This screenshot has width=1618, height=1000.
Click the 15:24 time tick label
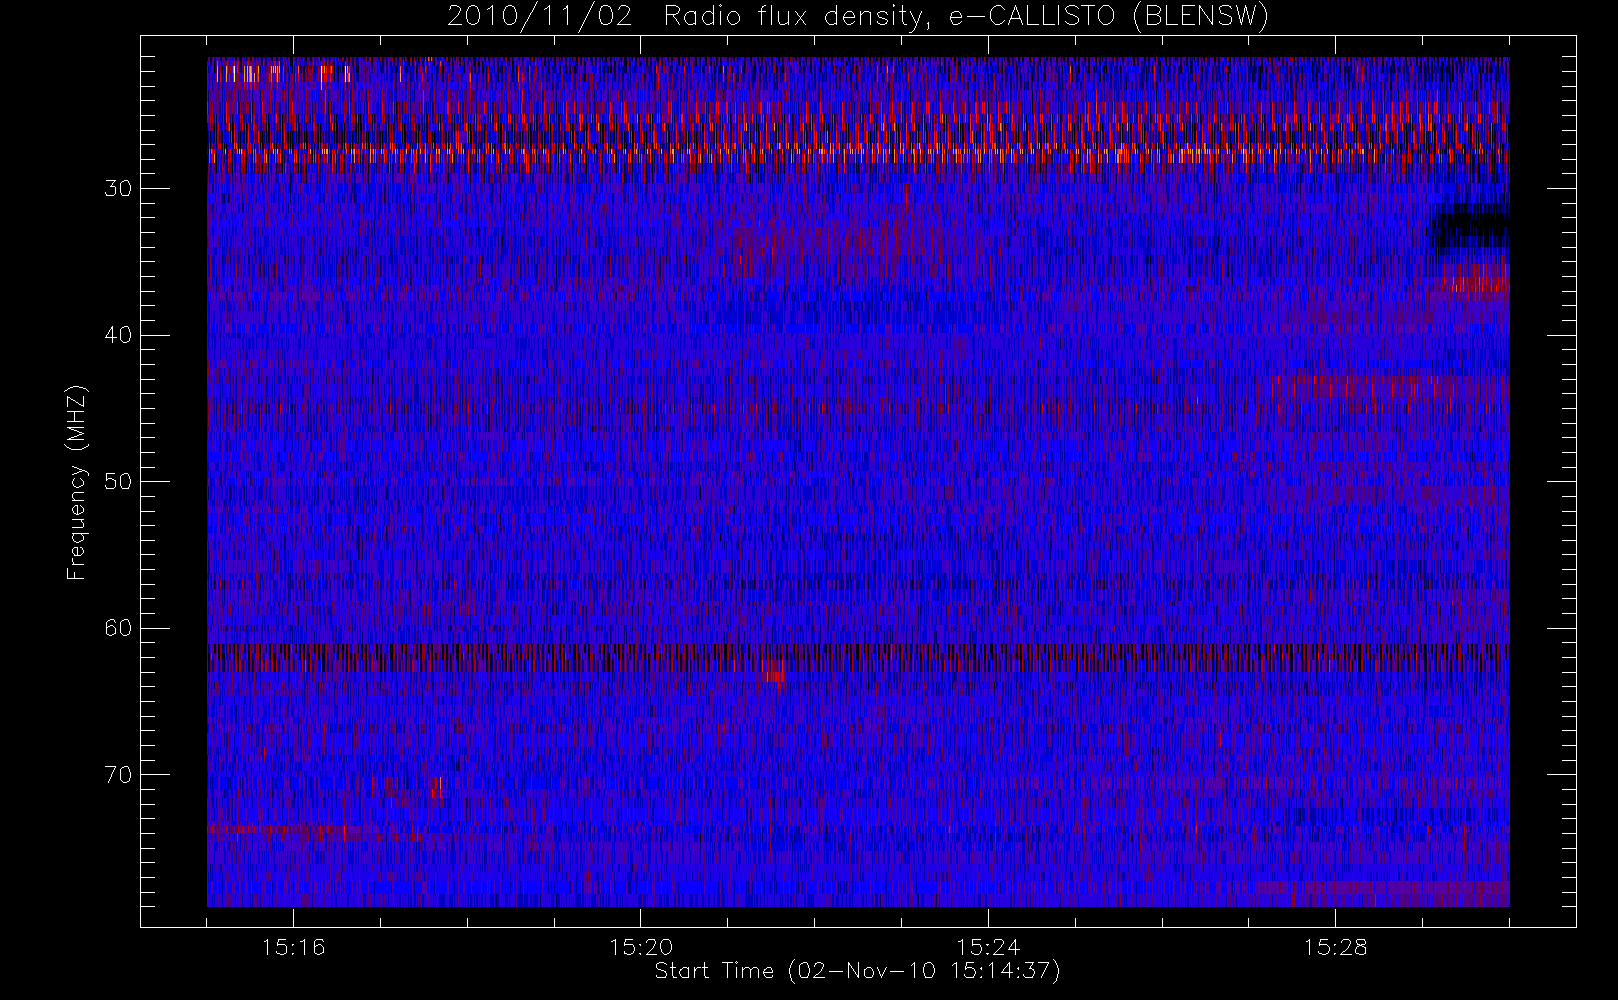(x=988, y=947)
